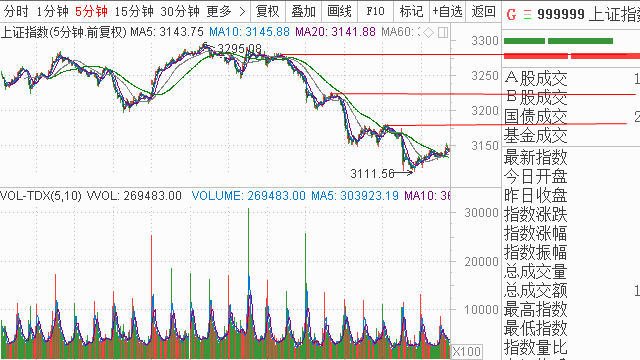The width and height of the screenshot is (640, 360).
Task: Click the 总成交额 row
Action: coord(571,291)
